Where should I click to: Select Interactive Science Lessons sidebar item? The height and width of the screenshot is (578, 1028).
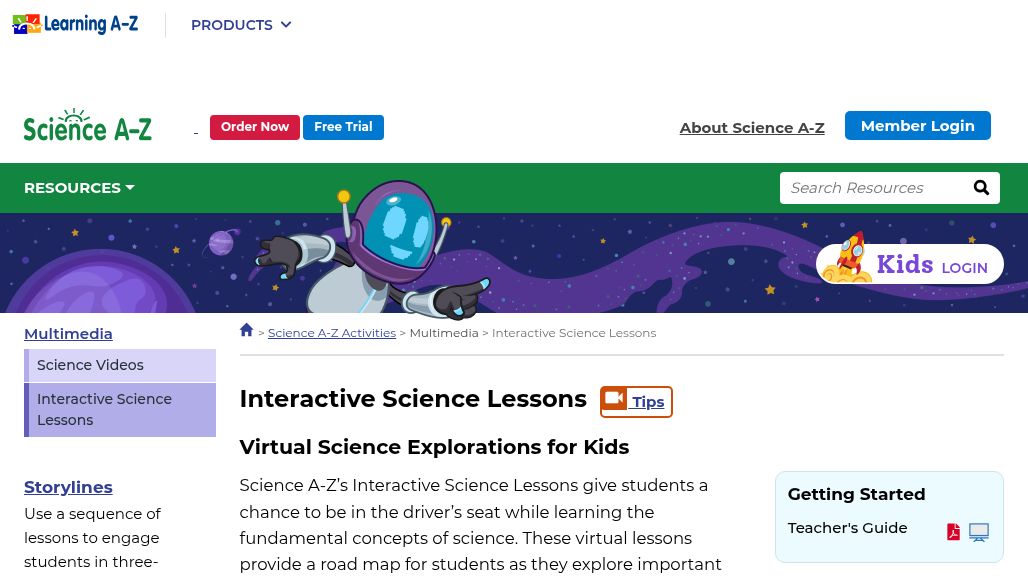[120, 410]
